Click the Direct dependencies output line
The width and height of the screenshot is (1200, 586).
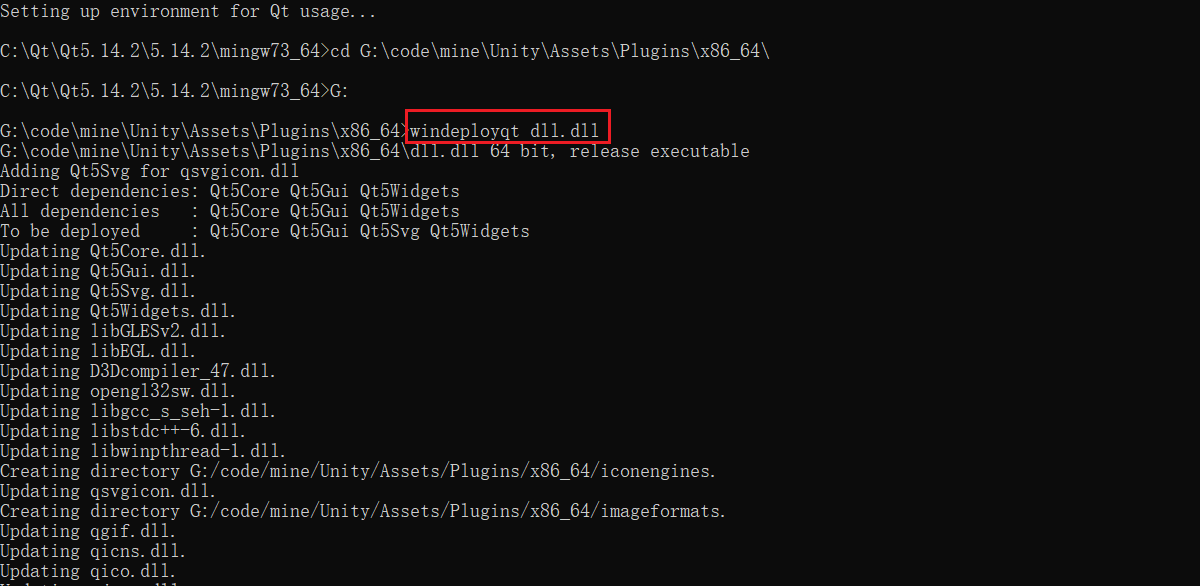[230, 191]
